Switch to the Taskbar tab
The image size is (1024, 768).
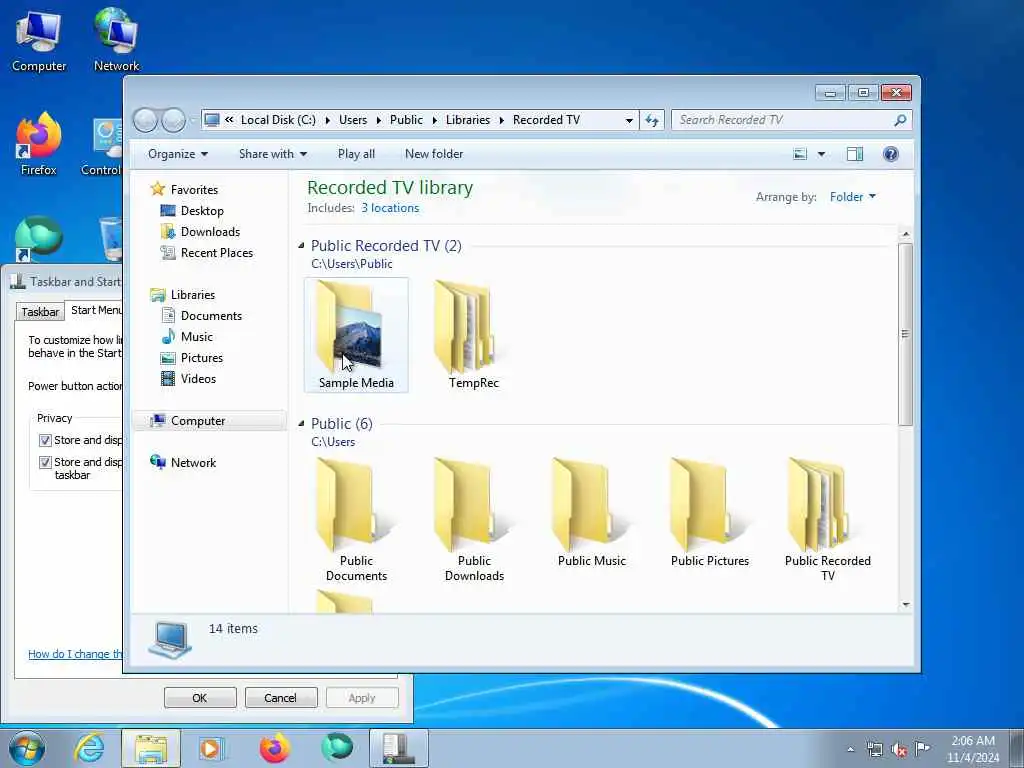tap(40, 312)
